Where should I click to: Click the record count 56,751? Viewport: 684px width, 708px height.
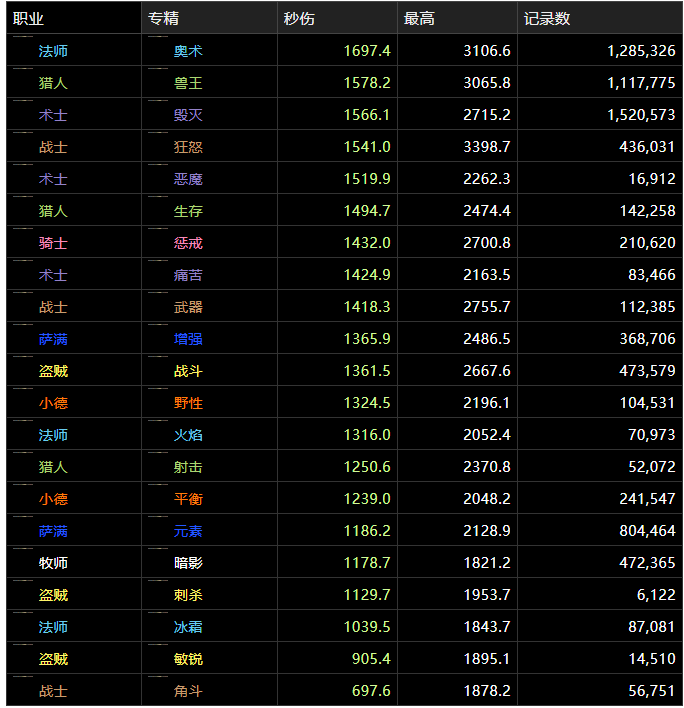click(652, 691)
